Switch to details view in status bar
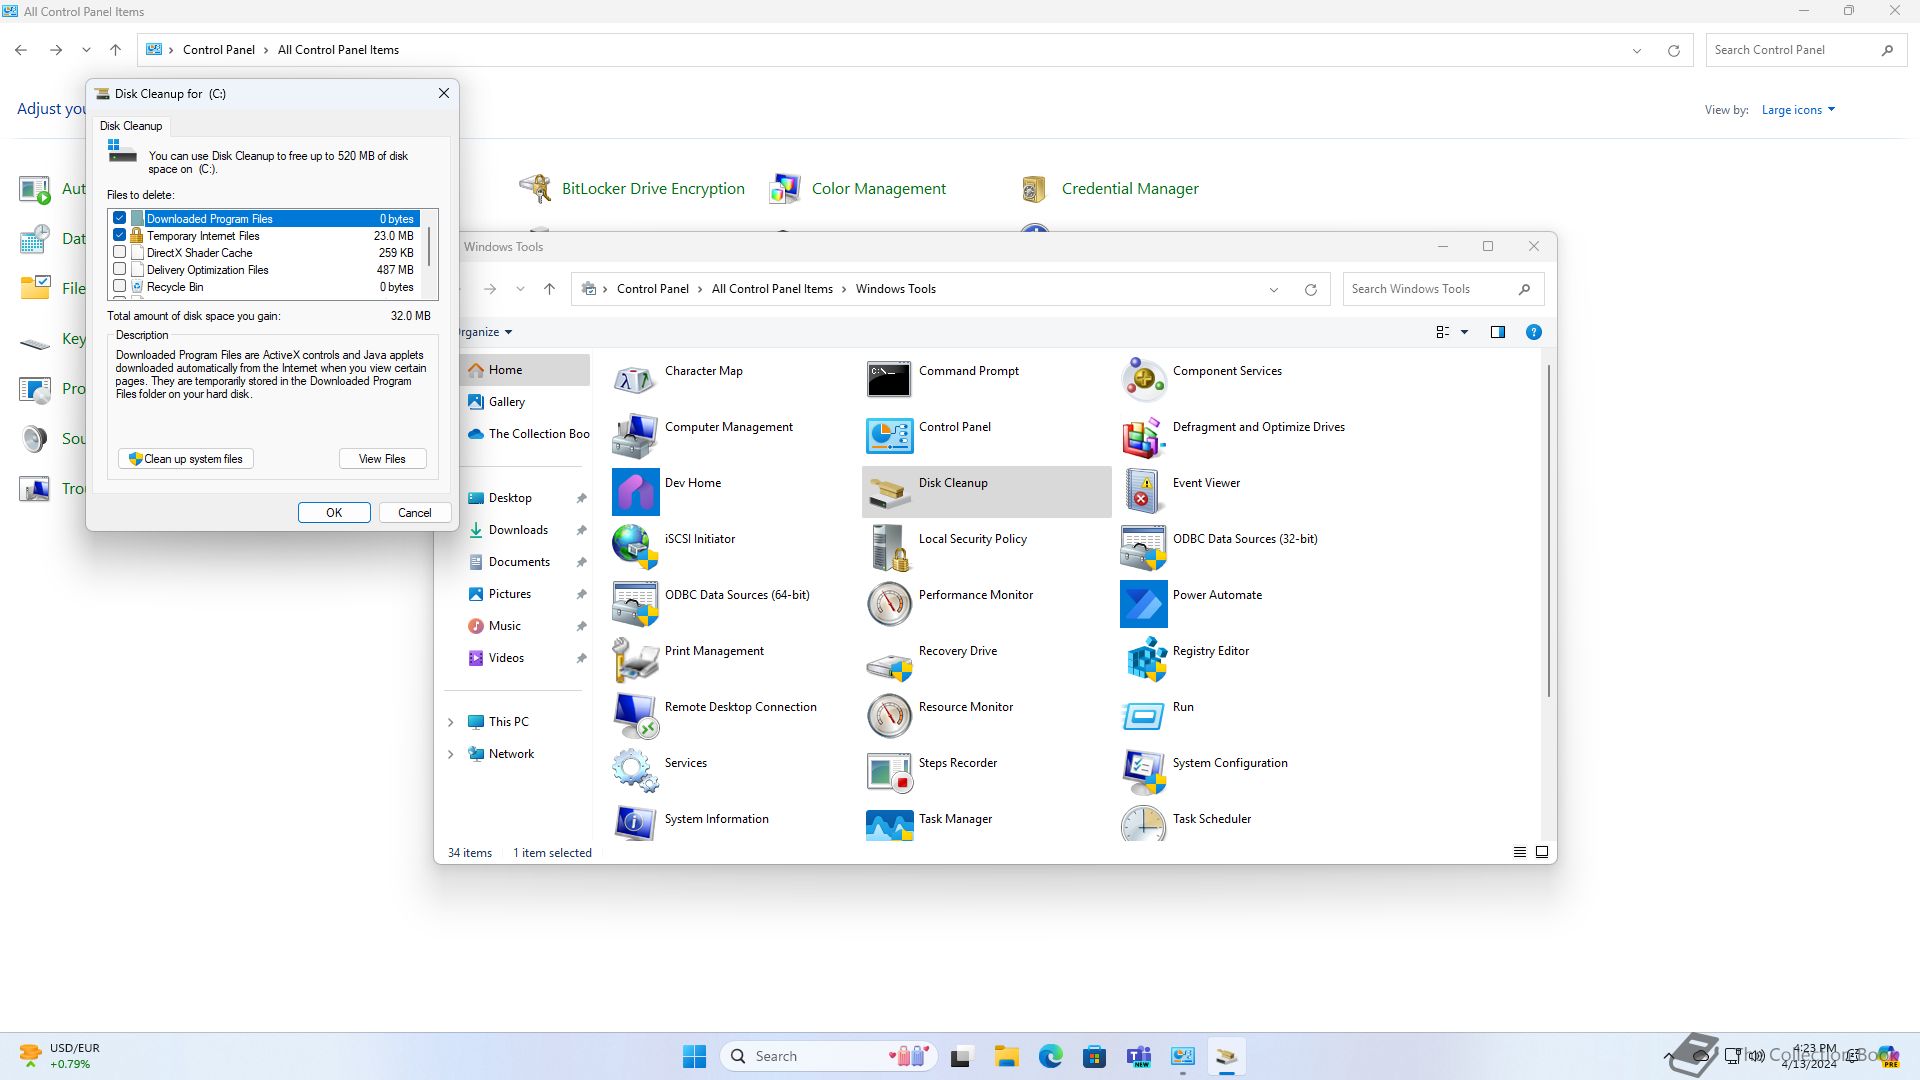 tap(1520, 852)
